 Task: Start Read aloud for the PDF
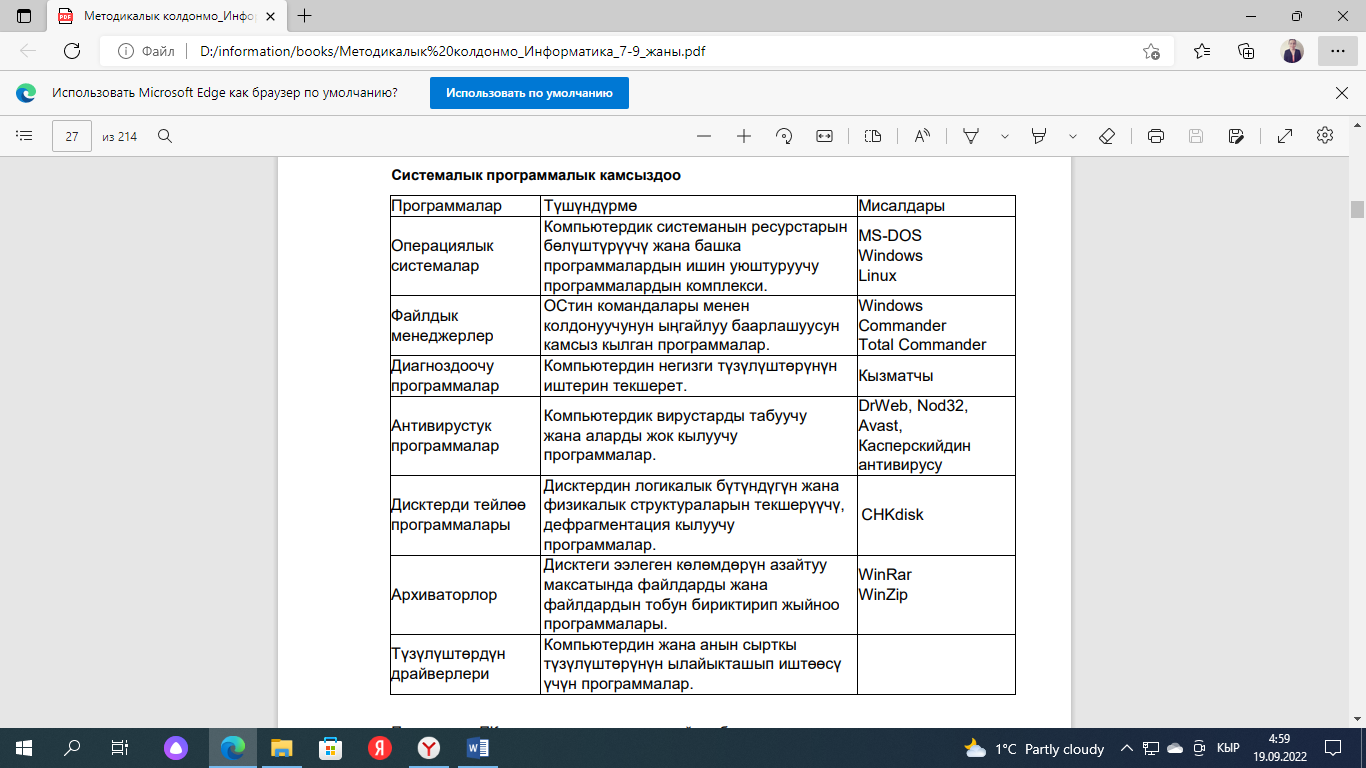[922, 136]
